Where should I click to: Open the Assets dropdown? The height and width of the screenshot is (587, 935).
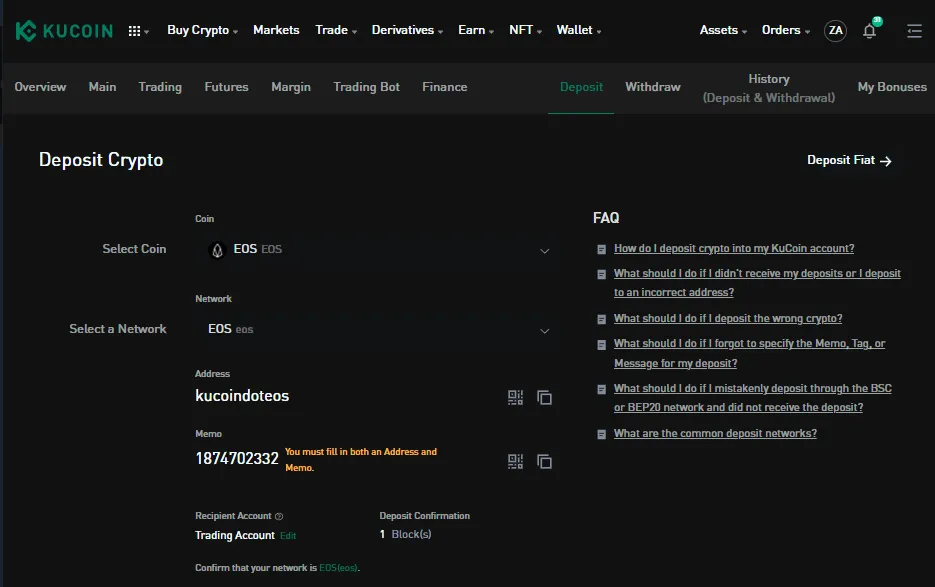(x=723, y=30)
